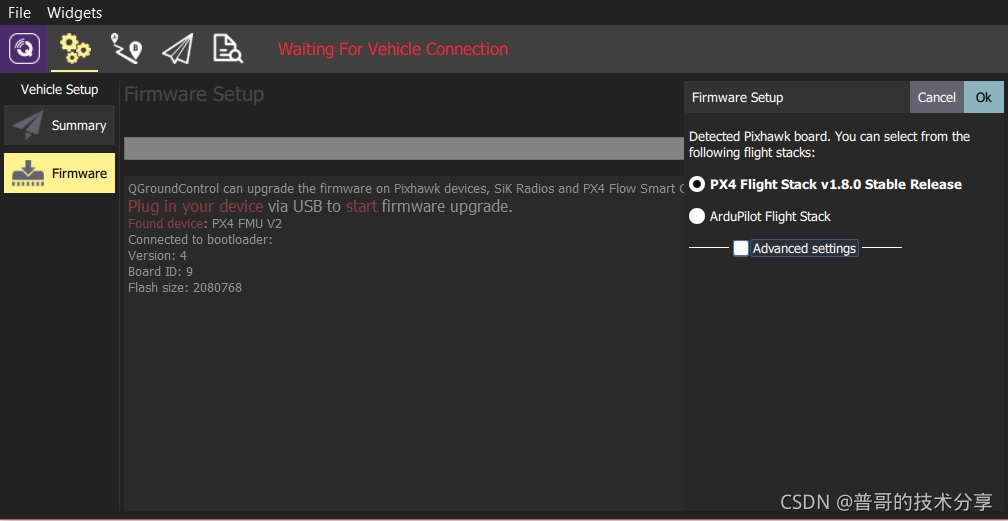Viewport: 1008px width, 521px height.
Task: Click the Version: 4 line
Action: (x=158, y=255)
